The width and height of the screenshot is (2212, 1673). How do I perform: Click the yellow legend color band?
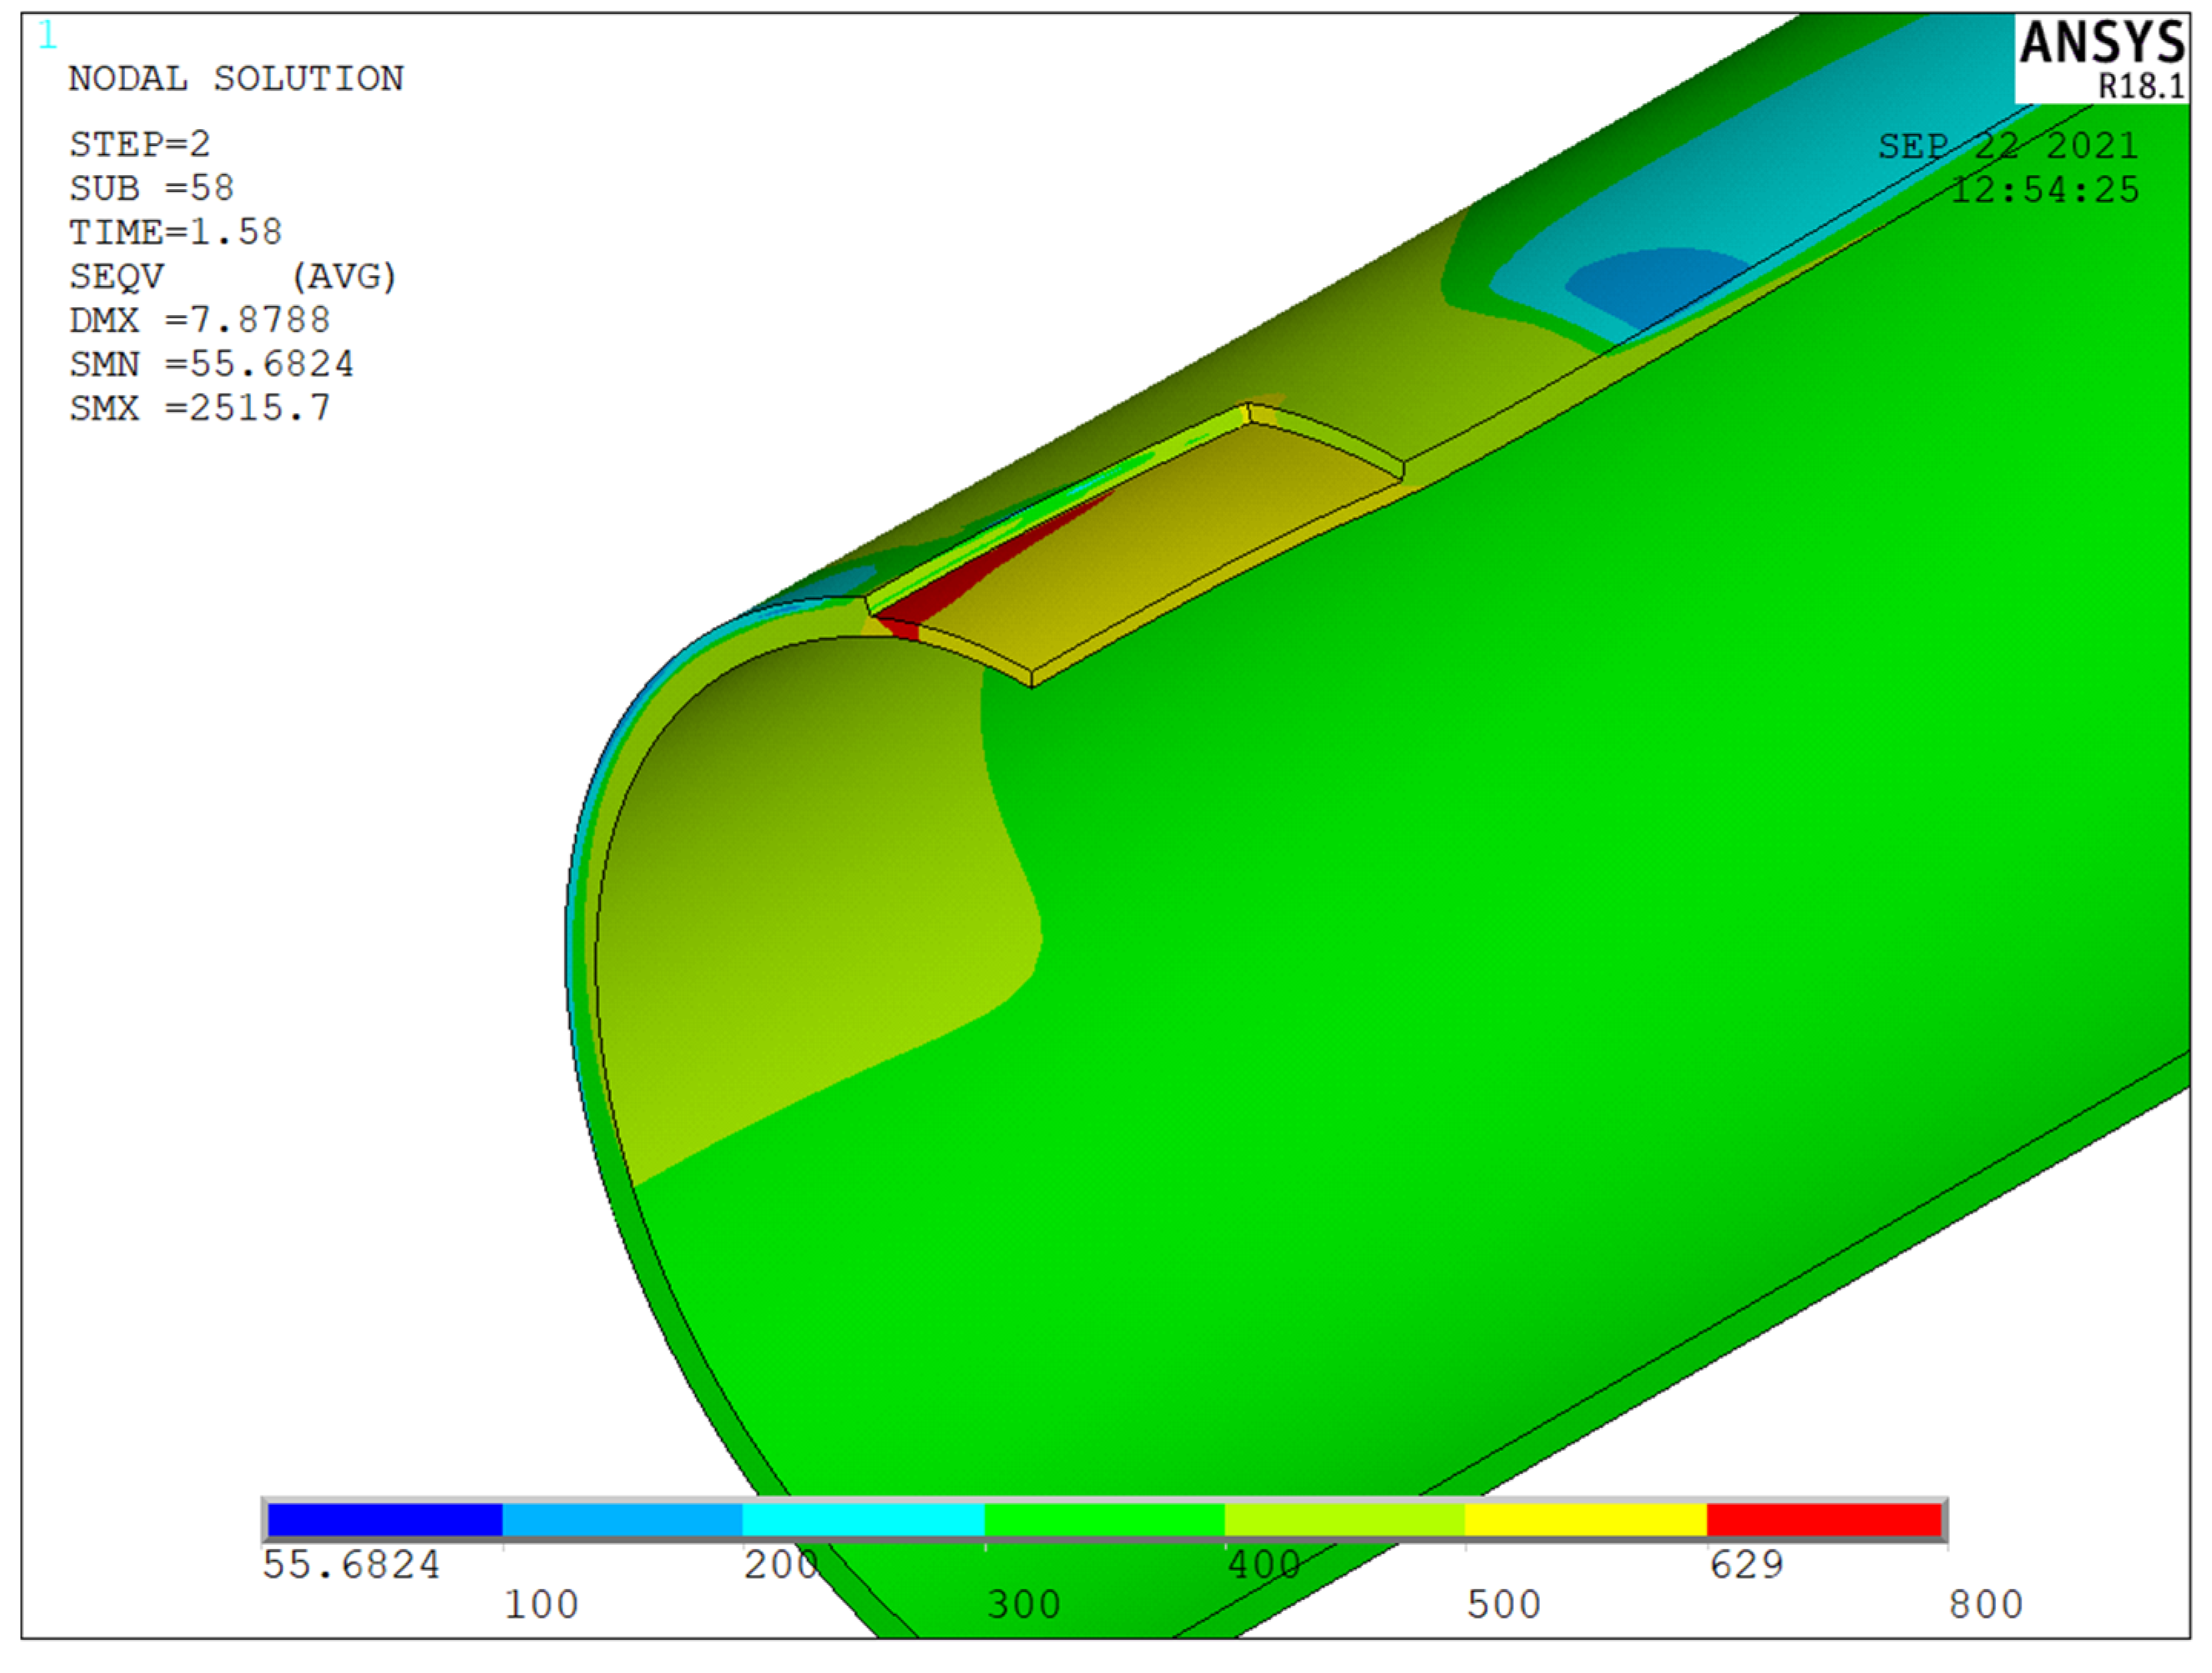[1586, 1520]
